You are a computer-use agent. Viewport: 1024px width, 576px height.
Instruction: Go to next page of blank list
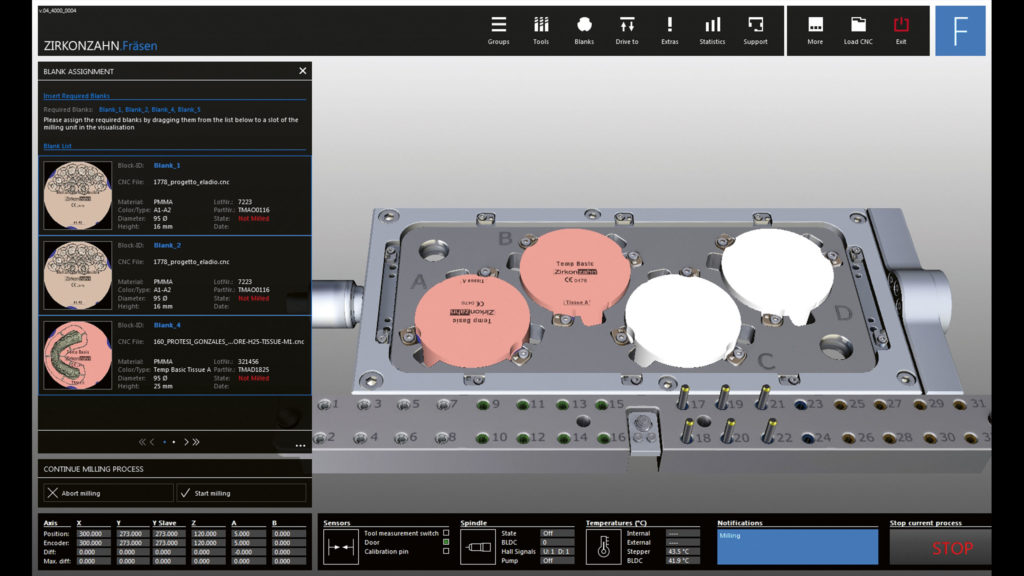[x=185, y=441]
